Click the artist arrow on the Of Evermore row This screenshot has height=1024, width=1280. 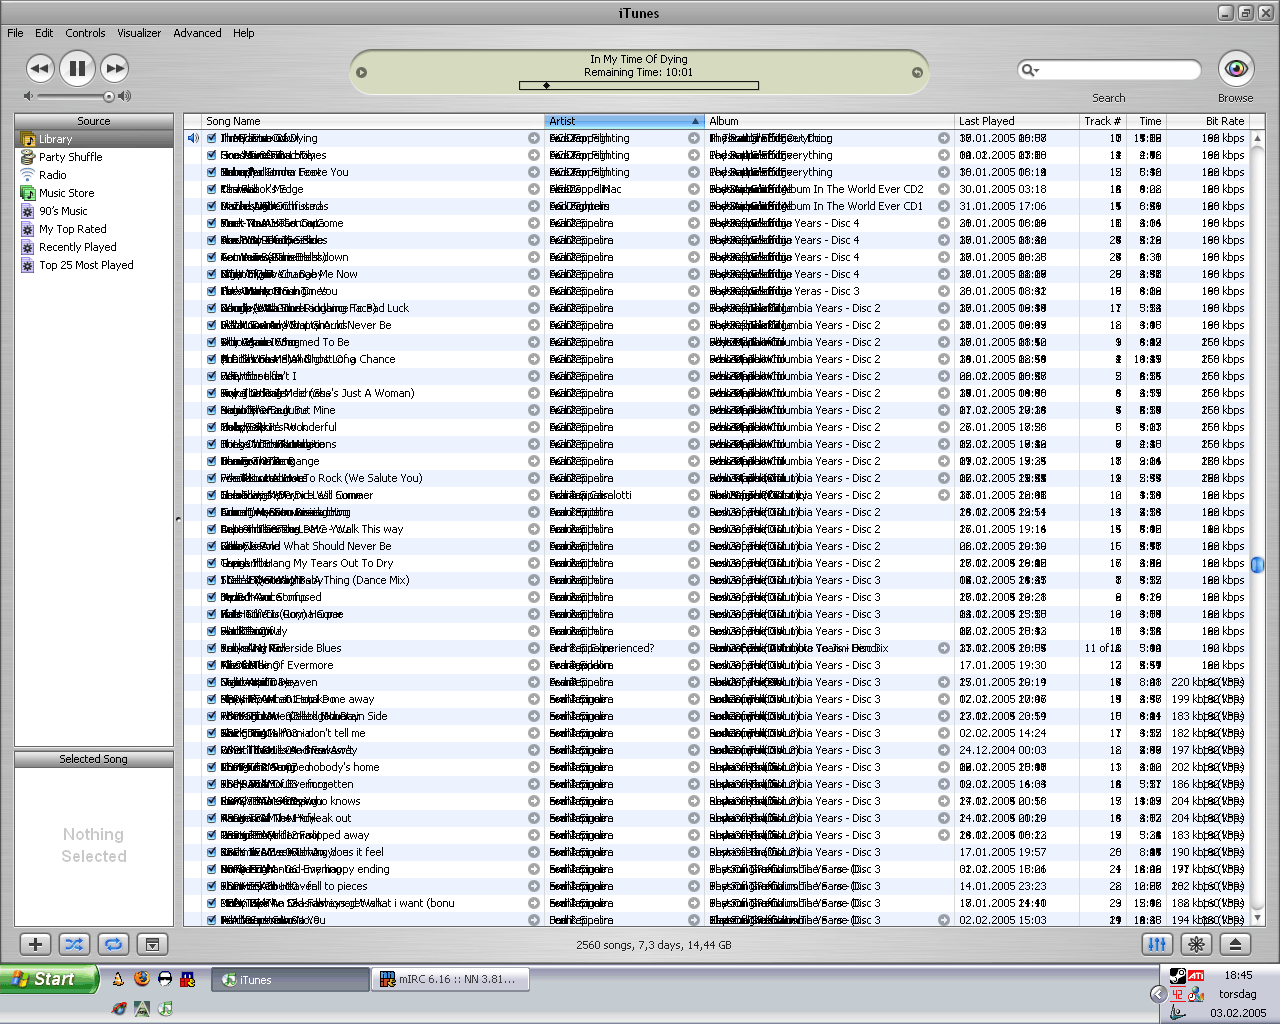click(x=694, y=665)
